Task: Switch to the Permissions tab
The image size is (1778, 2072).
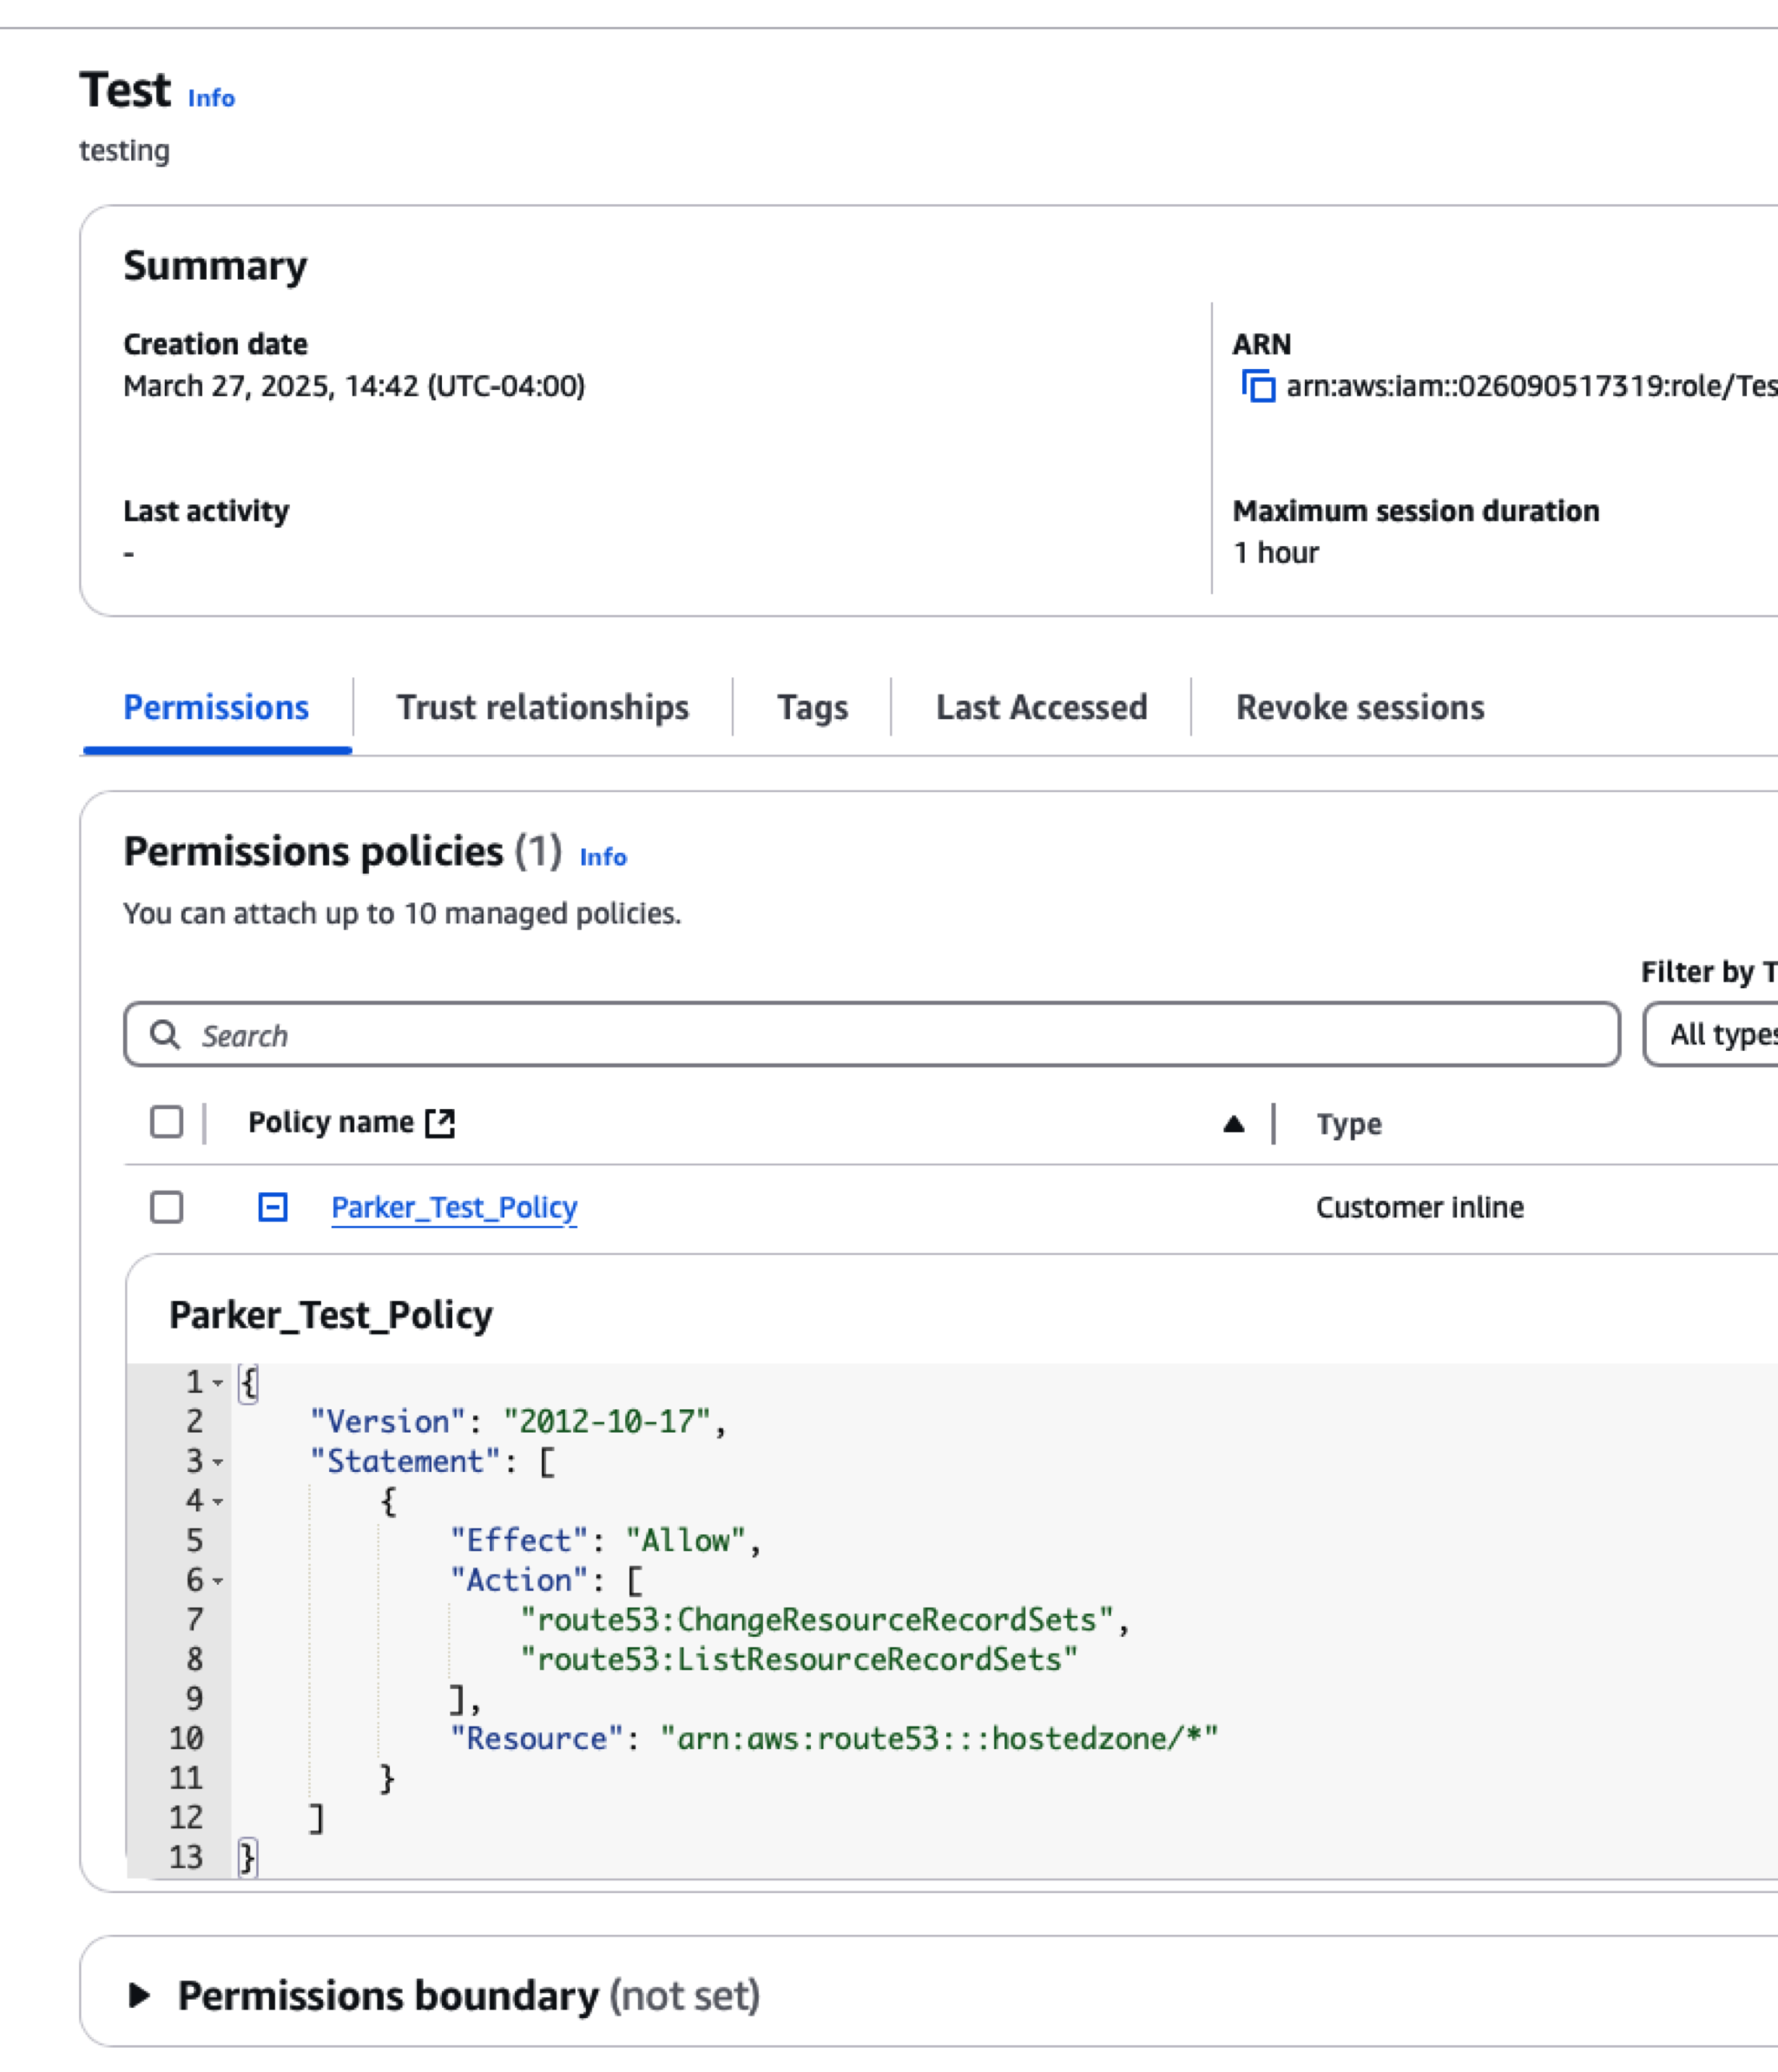Action: pyautogui.click(x=216, y=707)
